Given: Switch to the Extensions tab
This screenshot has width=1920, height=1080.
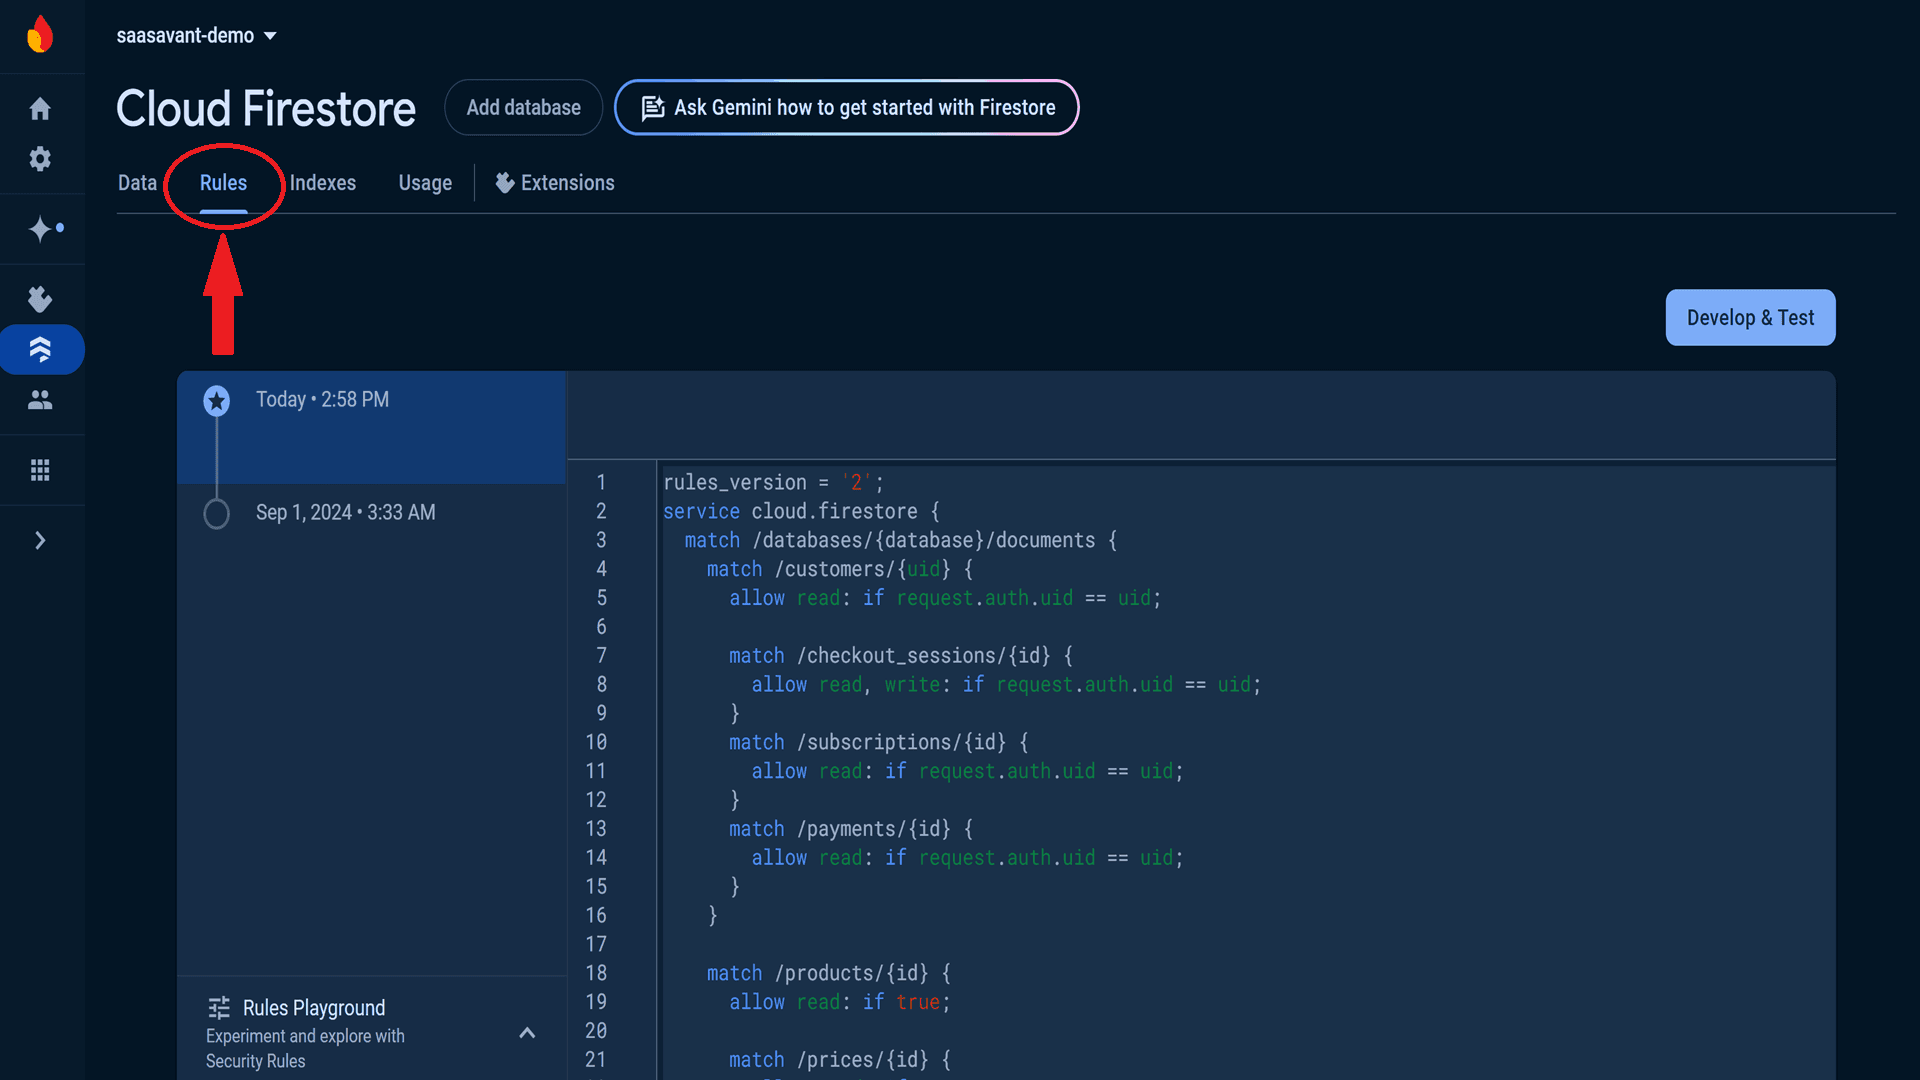Looking at the screenshot, I should pyautogui.click(x=555, y=183).
